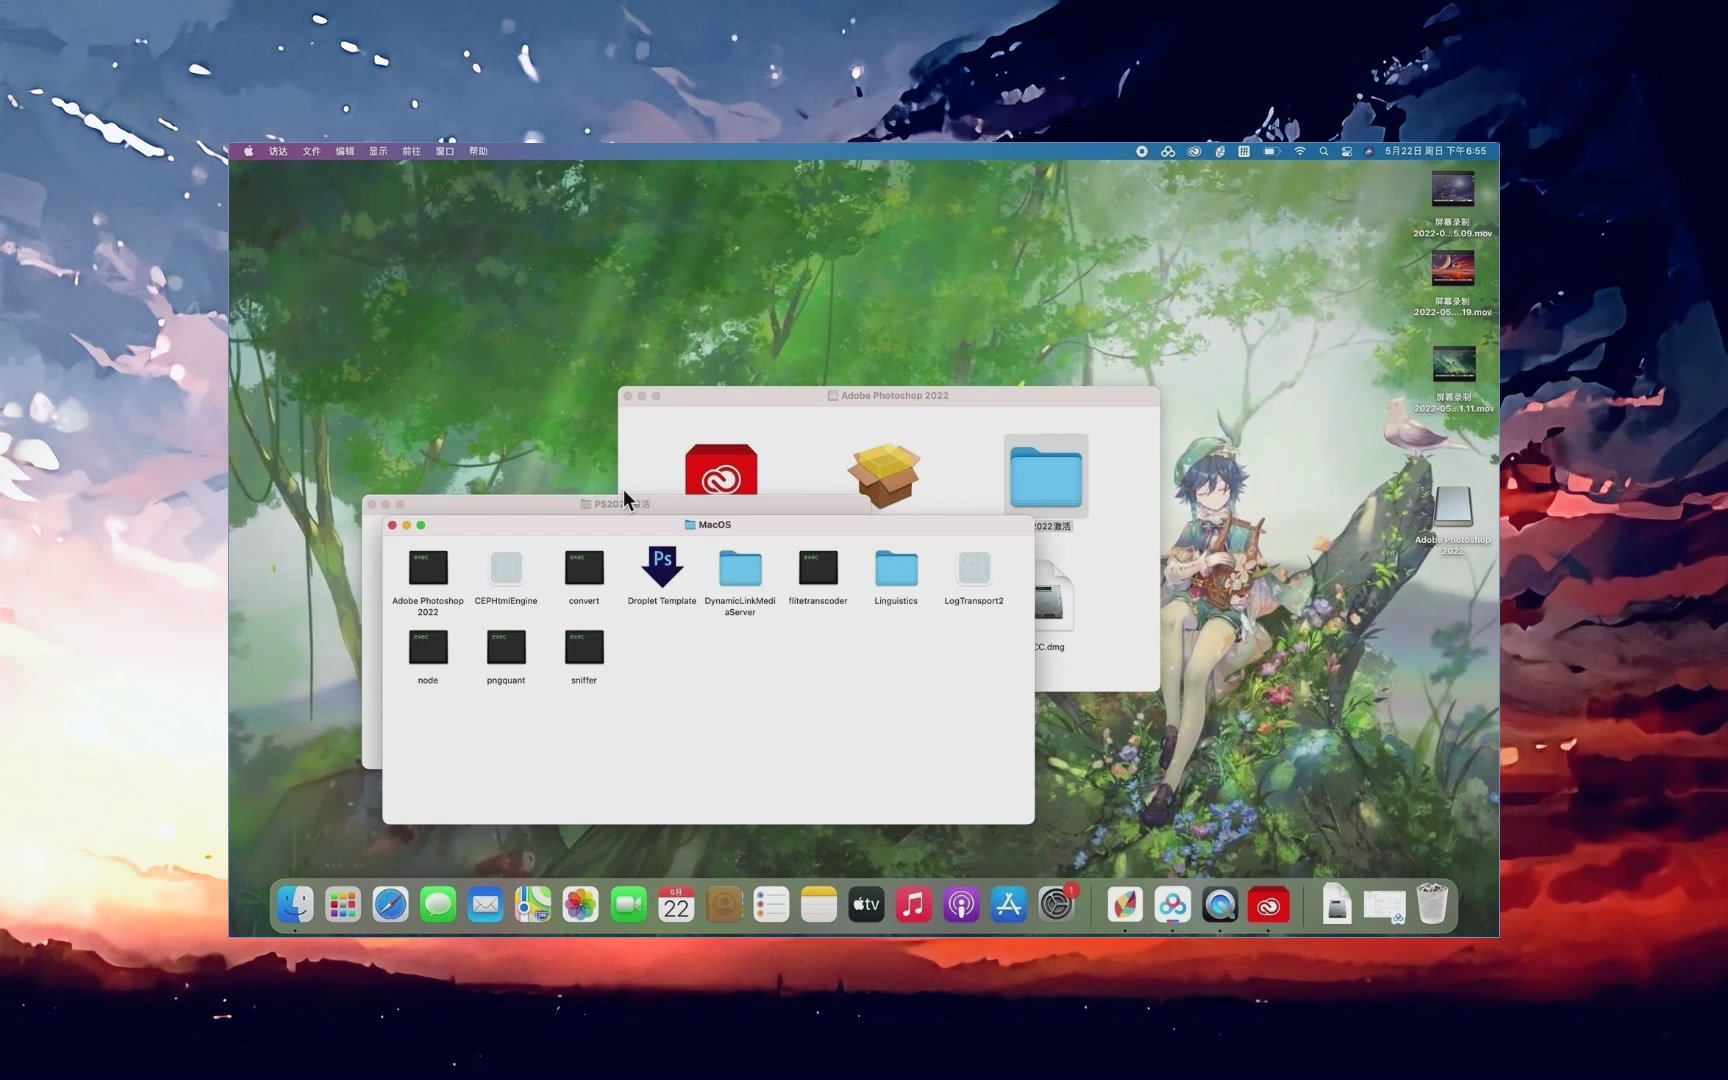The height and width of the screenshot is (1080, 1728).
Task: Open Photos from the Dock
Action: click(x=581, y=905)
